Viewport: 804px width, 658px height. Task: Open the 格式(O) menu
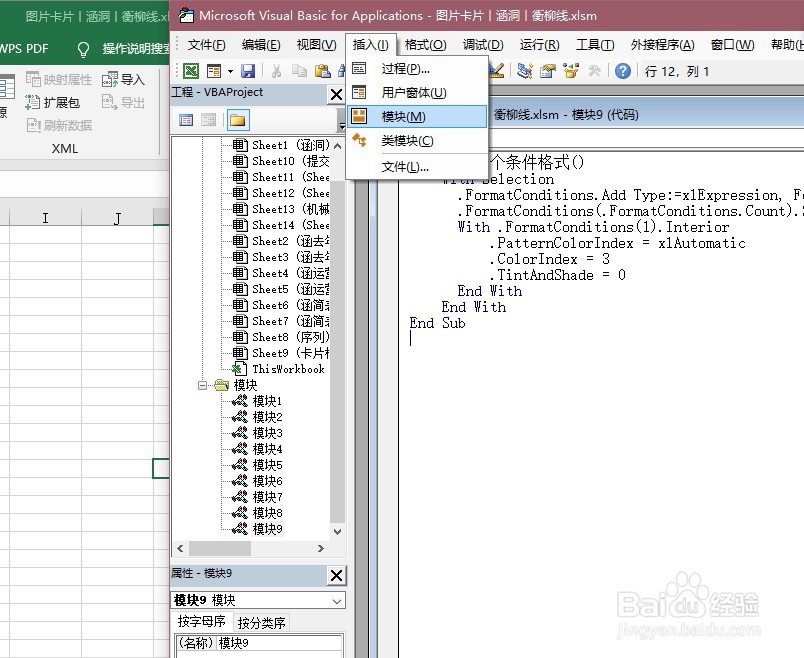[x=425, y=45]
